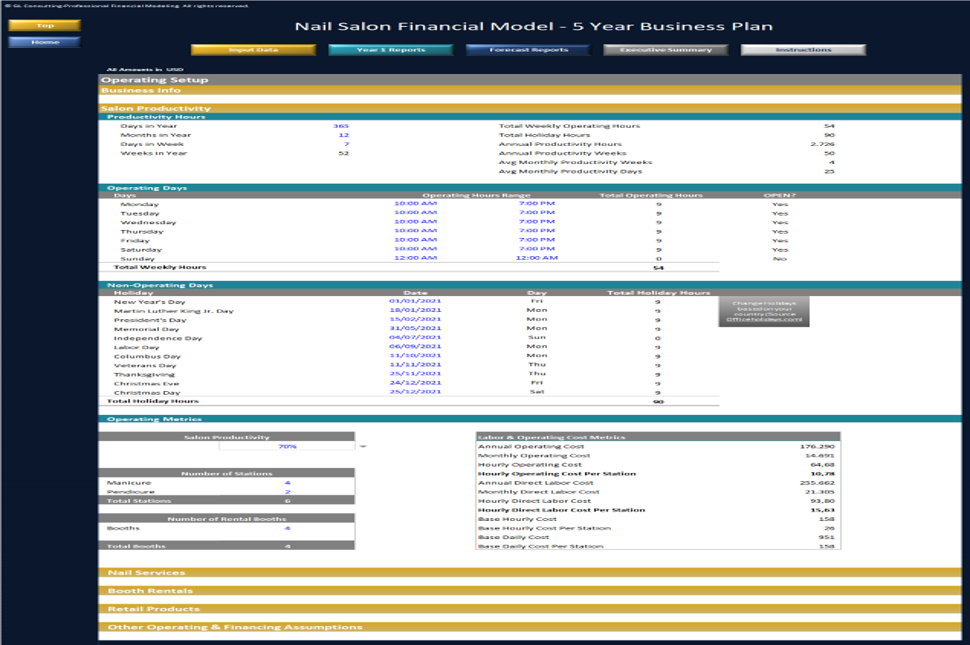This screenshot has height=645, width=970.
Task: Select the Days in Year value 365
Action: point(341,126)
